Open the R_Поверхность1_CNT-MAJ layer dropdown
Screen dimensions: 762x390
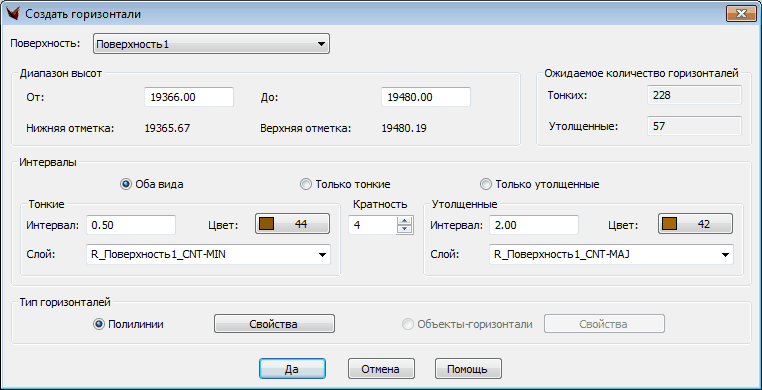tap(611, 254)
